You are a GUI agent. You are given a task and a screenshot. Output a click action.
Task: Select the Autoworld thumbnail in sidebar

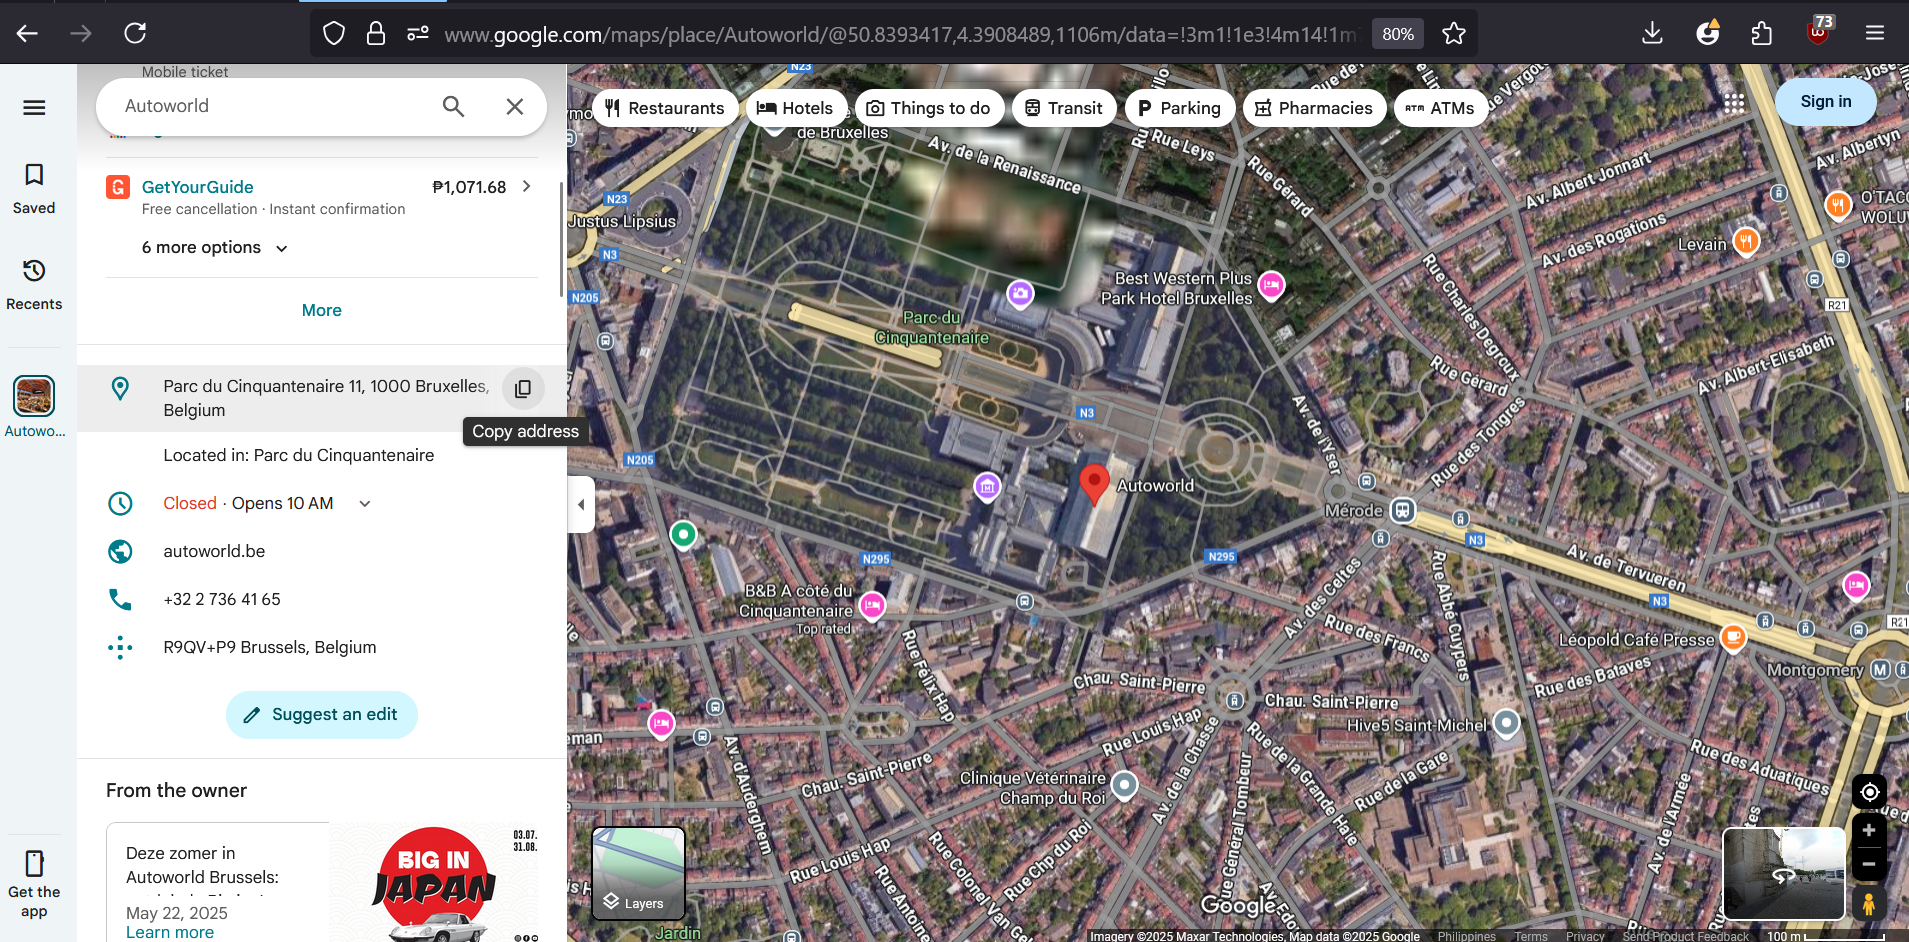click(34, 396)
